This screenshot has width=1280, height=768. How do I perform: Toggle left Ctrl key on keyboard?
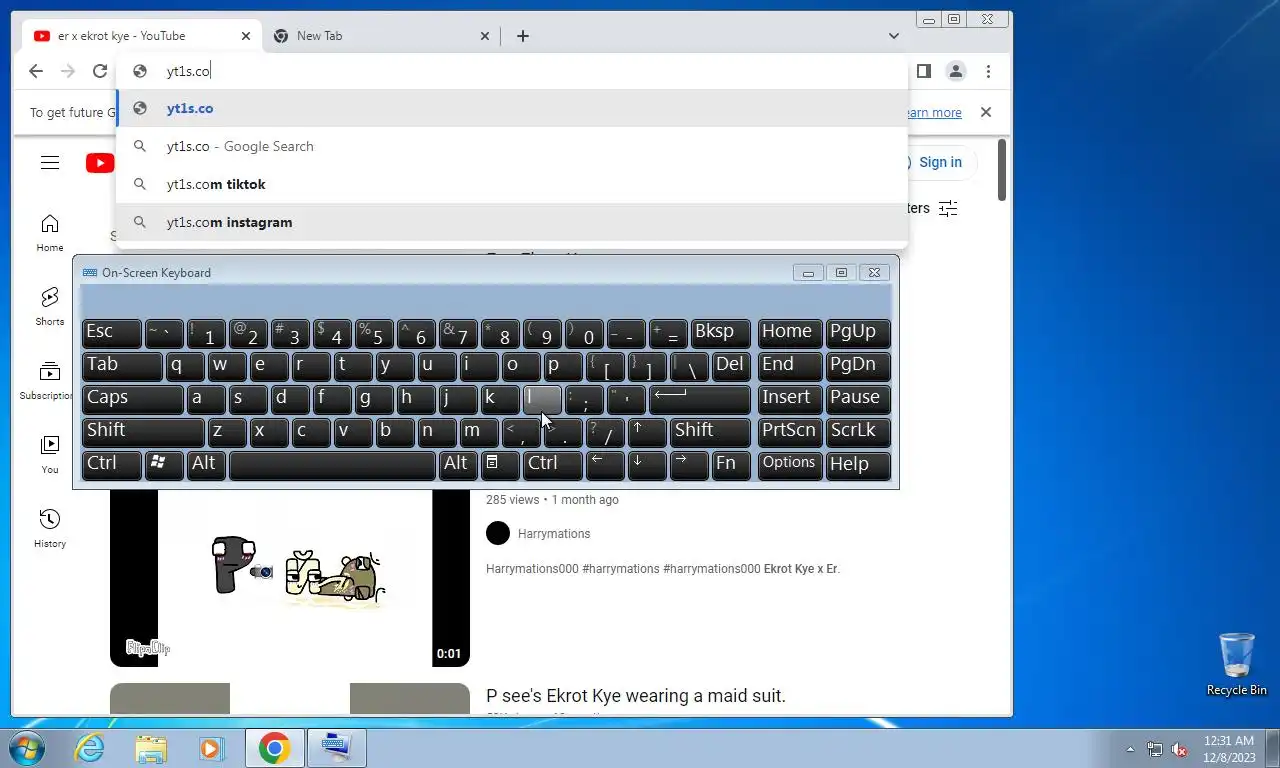pos(112,464)
